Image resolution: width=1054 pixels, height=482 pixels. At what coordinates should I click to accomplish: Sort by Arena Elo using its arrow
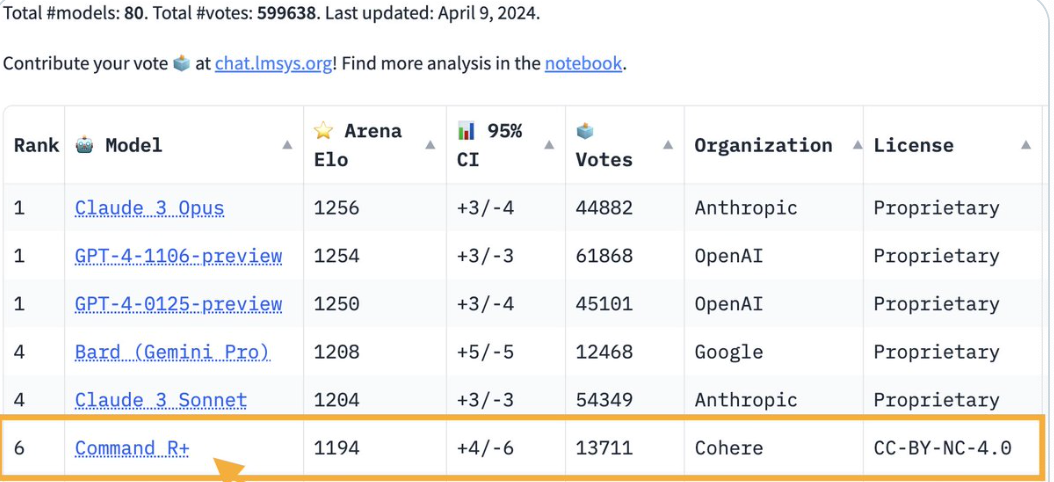tap(430, 145)
